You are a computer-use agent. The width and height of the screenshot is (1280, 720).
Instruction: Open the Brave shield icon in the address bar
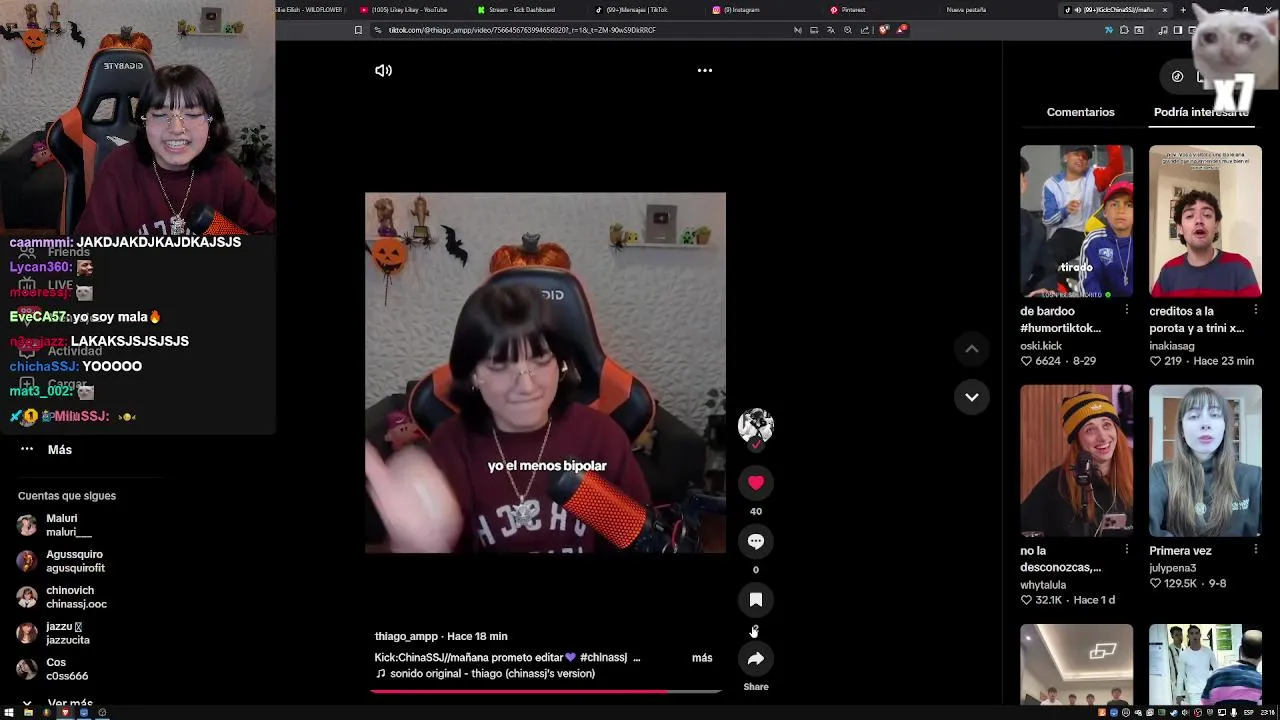click(884, 30)
